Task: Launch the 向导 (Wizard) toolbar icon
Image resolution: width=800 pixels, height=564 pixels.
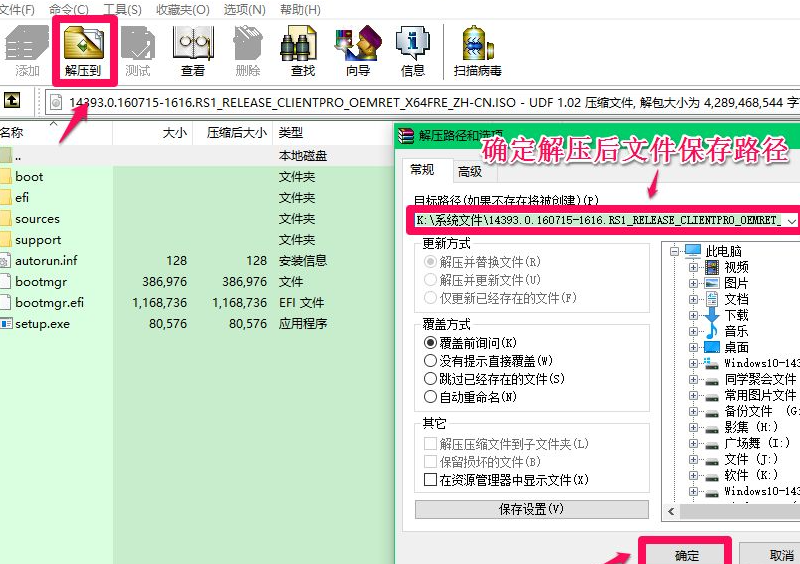Action: (357, 50)
